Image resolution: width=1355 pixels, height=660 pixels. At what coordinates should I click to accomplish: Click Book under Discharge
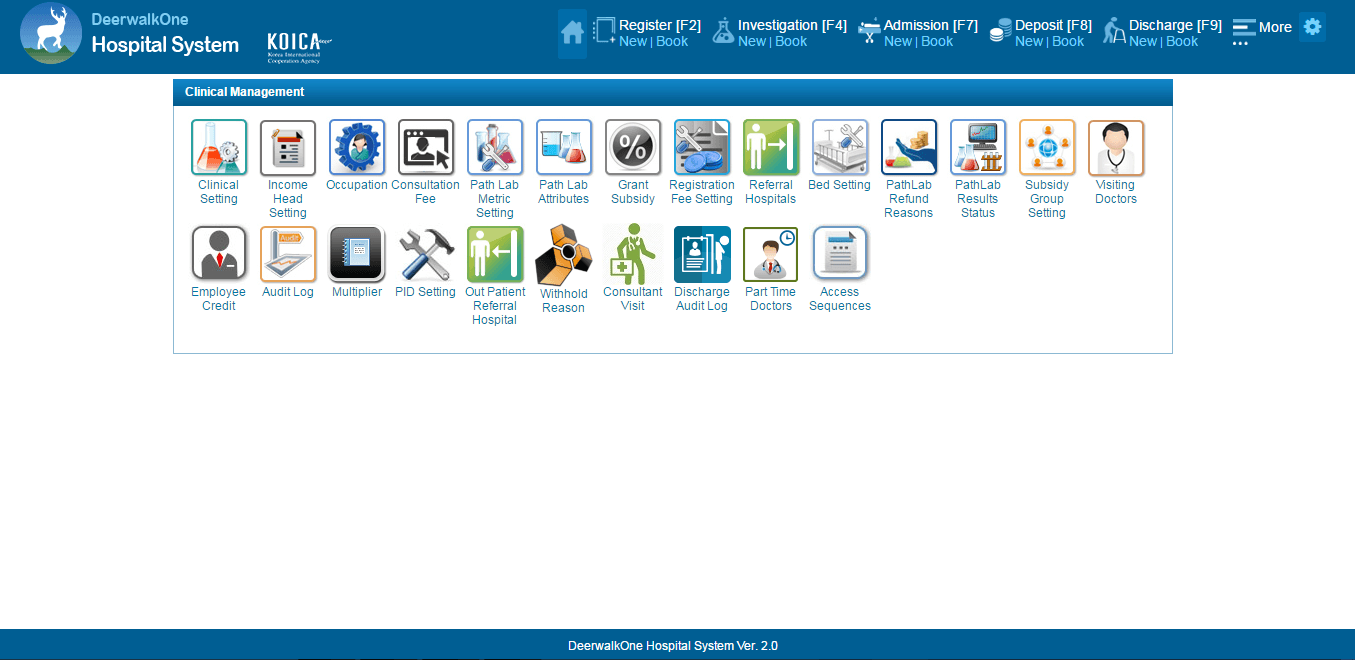[1182, 42]
